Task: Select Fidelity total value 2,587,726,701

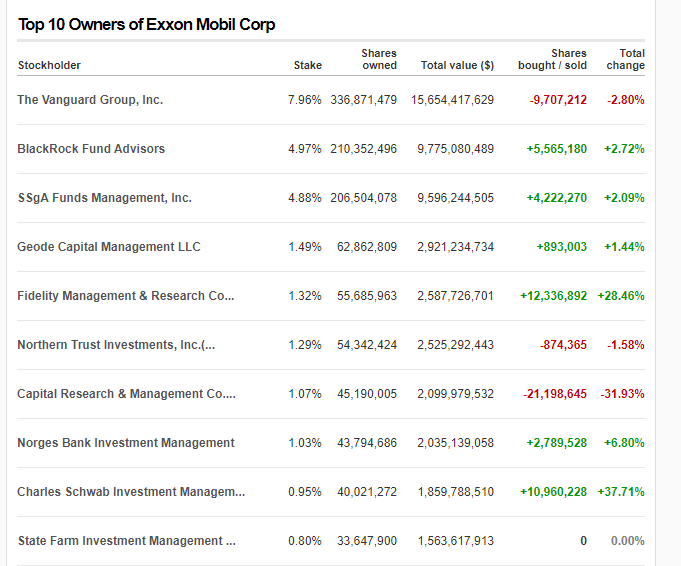Action: (x=456, y=296)
